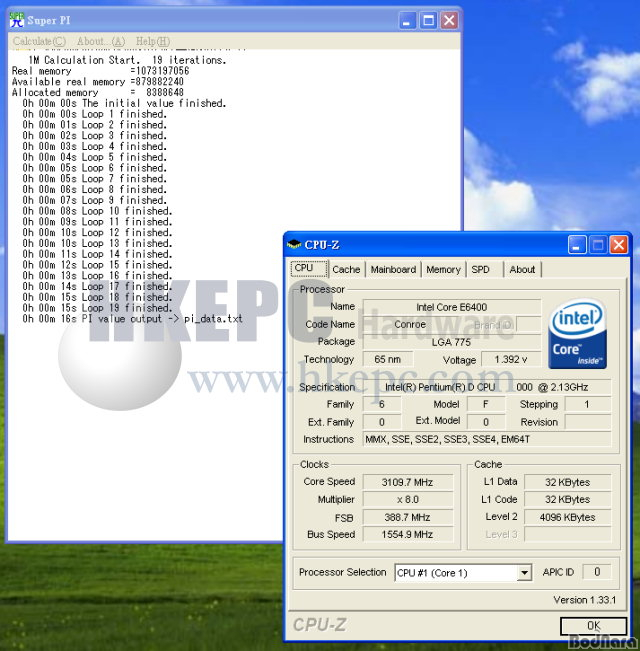Click the Intel Core inside logo

(x=578, y=334)
